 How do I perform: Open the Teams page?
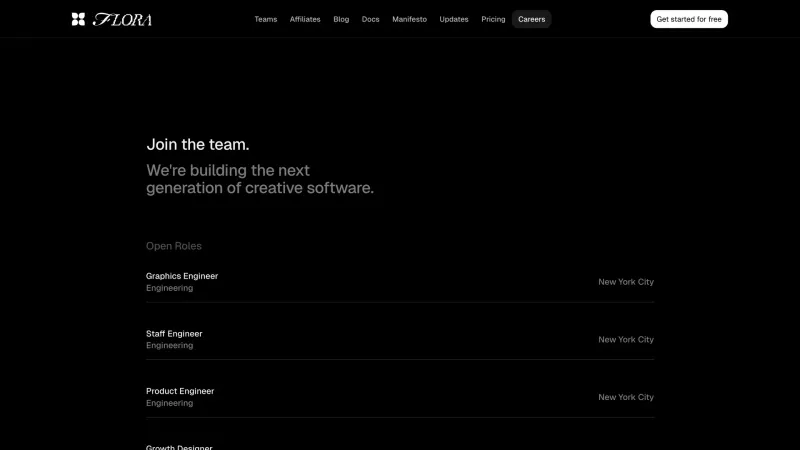266,19
